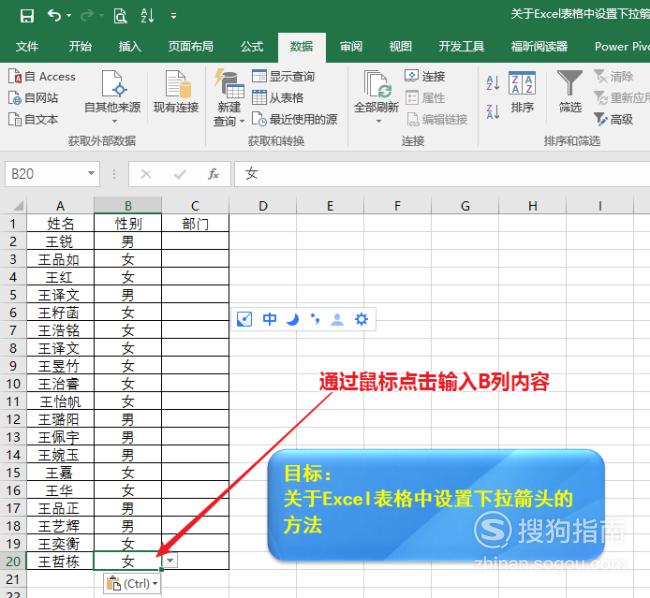Screen dimensions: 650x598
Task: Select row 10 header
Action: click(13, 383)
